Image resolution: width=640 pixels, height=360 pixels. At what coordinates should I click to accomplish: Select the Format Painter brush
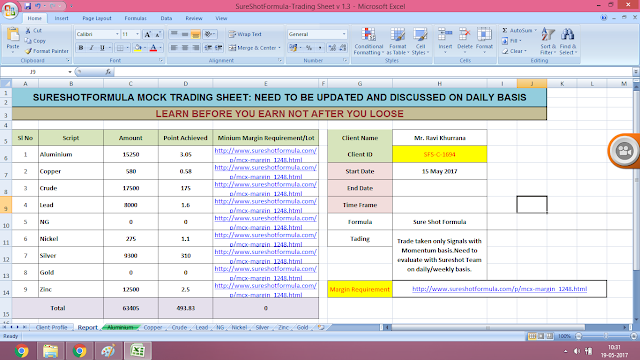pos(28,51)
